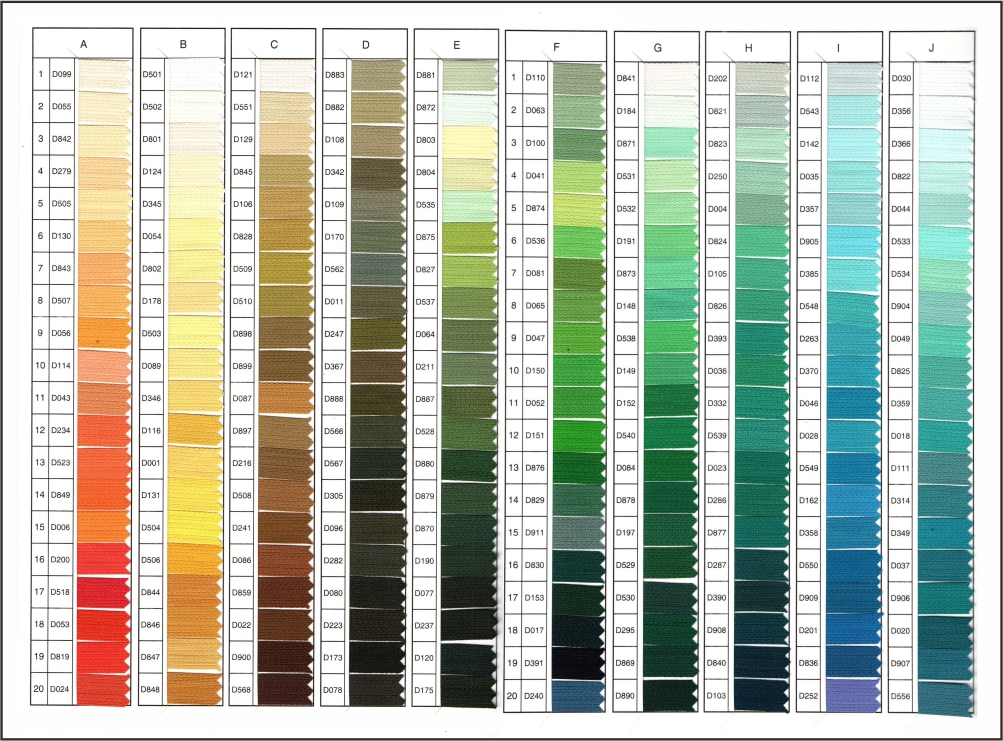Click the D911 code label
This screenshot has width=1003, height=741.
pos(535,532)
